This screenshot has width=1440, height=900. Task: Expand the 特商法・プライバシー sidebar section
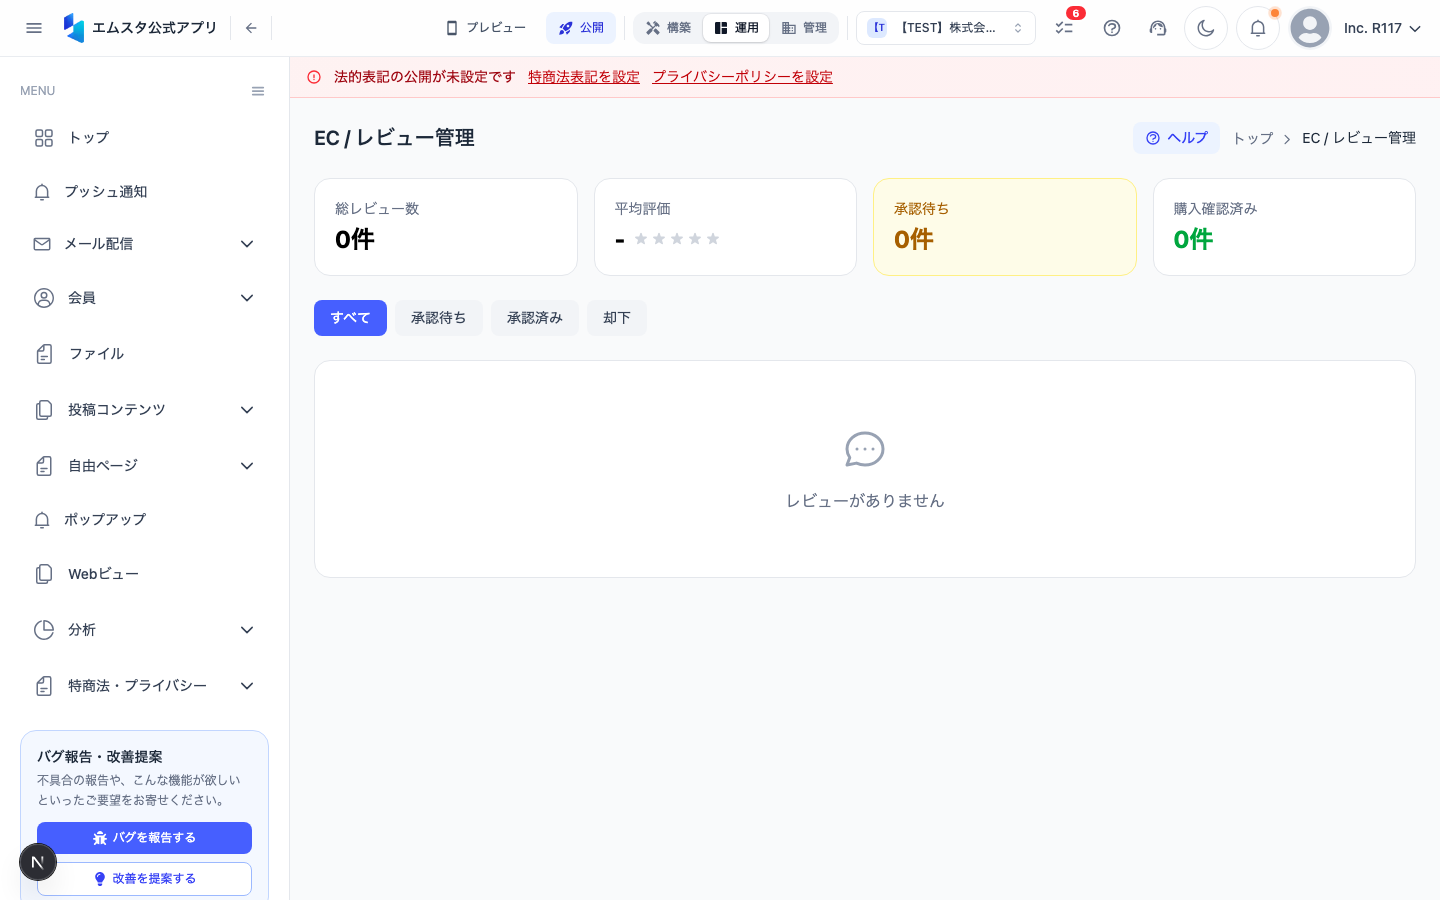[144, 686]
